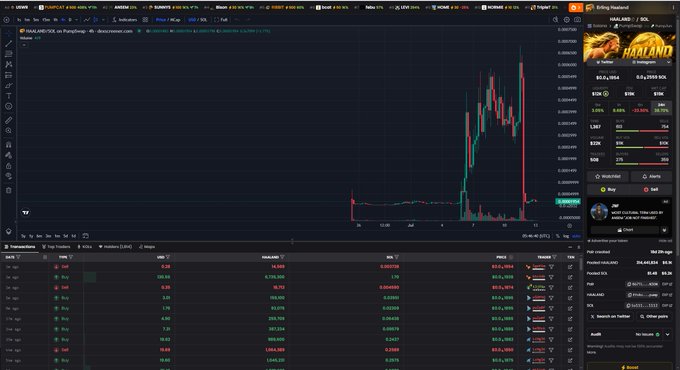The height and width of the screenshot is (370, 680).
Task: Toggle Full screen chart mode
Action: coord(221,20)
